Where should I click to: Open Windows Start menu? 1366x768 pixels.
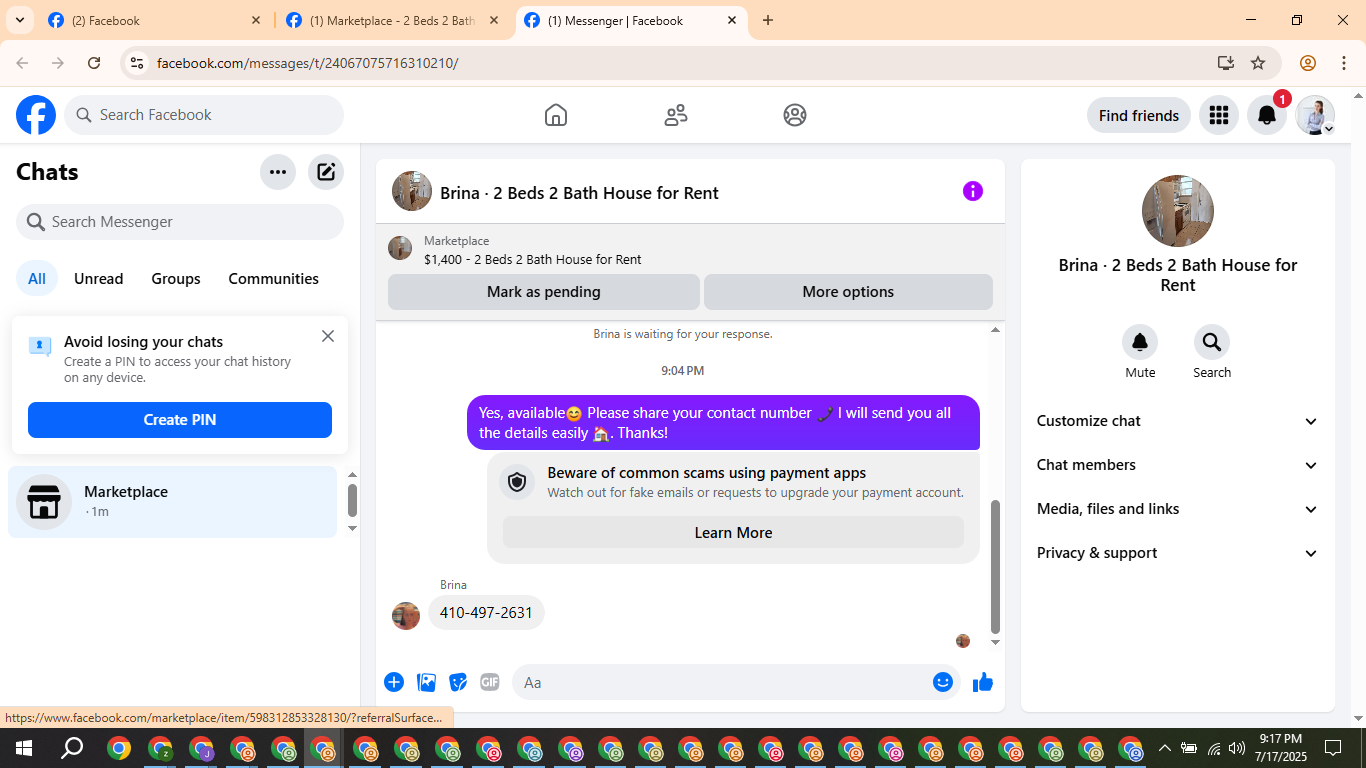[24, 748]
